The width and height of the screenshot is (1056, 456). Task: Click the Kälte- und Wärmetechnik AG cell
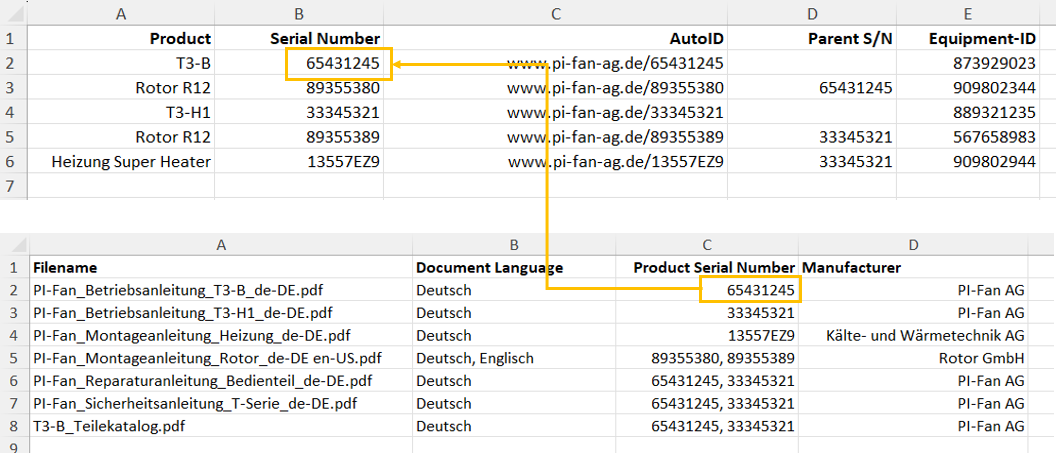913,335
